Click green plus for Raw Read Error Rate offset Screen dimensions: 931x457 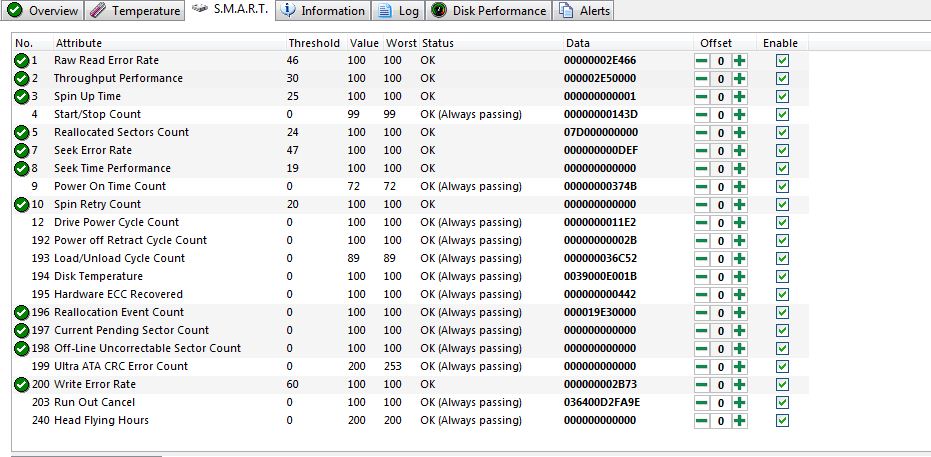point(739,61)
